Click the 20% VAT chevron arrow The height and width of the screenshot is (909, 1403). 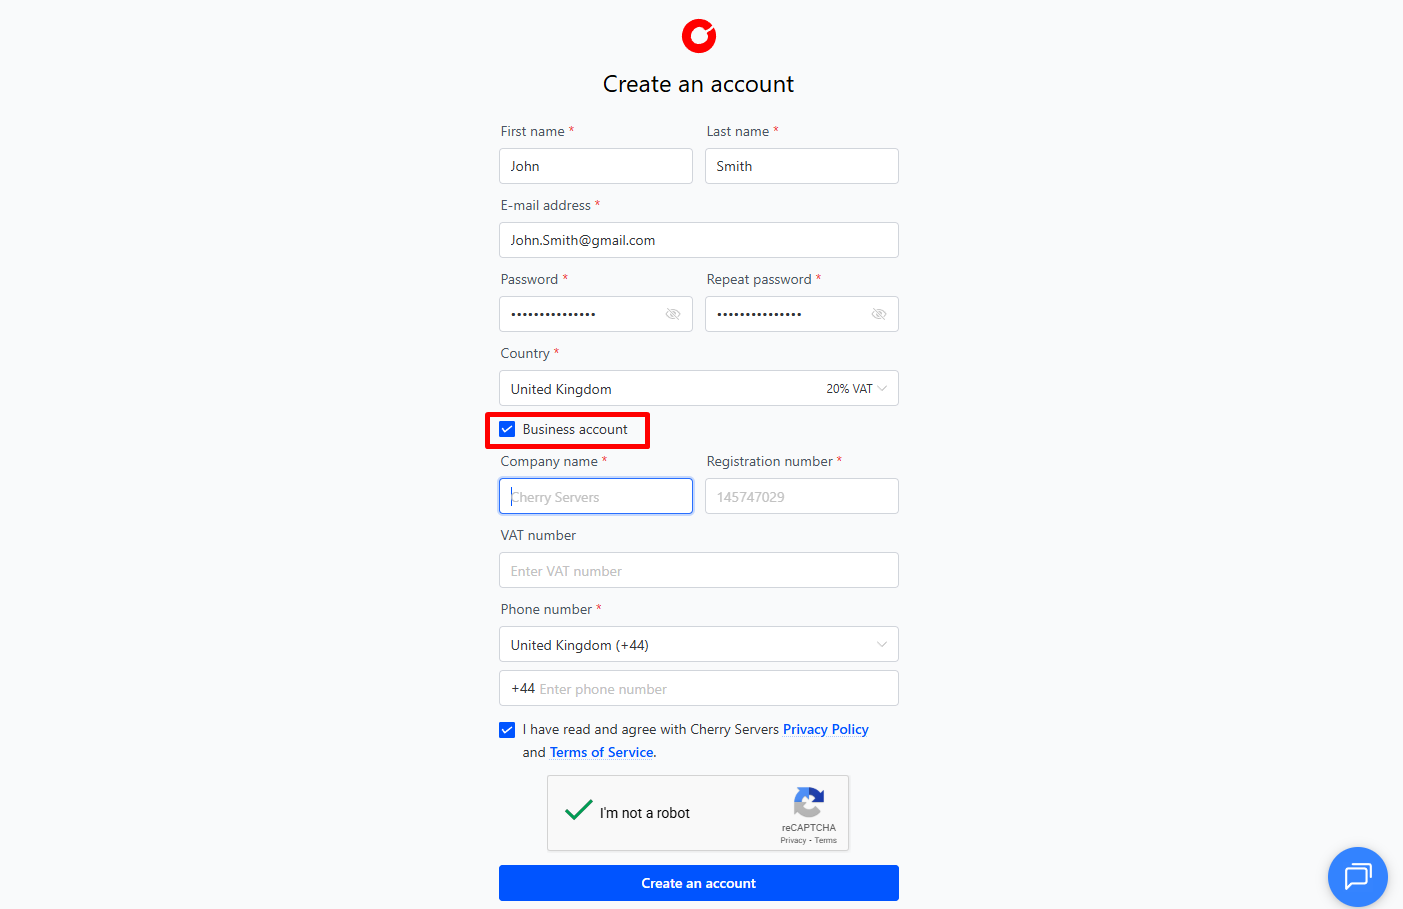click(x=882, y=389)
